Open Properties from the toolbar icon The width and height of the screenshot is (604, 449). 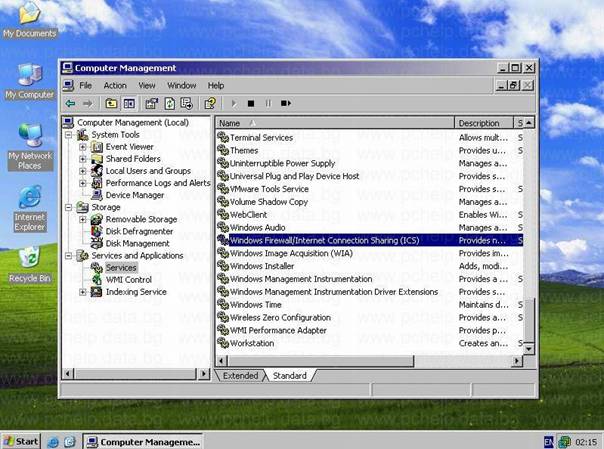coord(150,103)
